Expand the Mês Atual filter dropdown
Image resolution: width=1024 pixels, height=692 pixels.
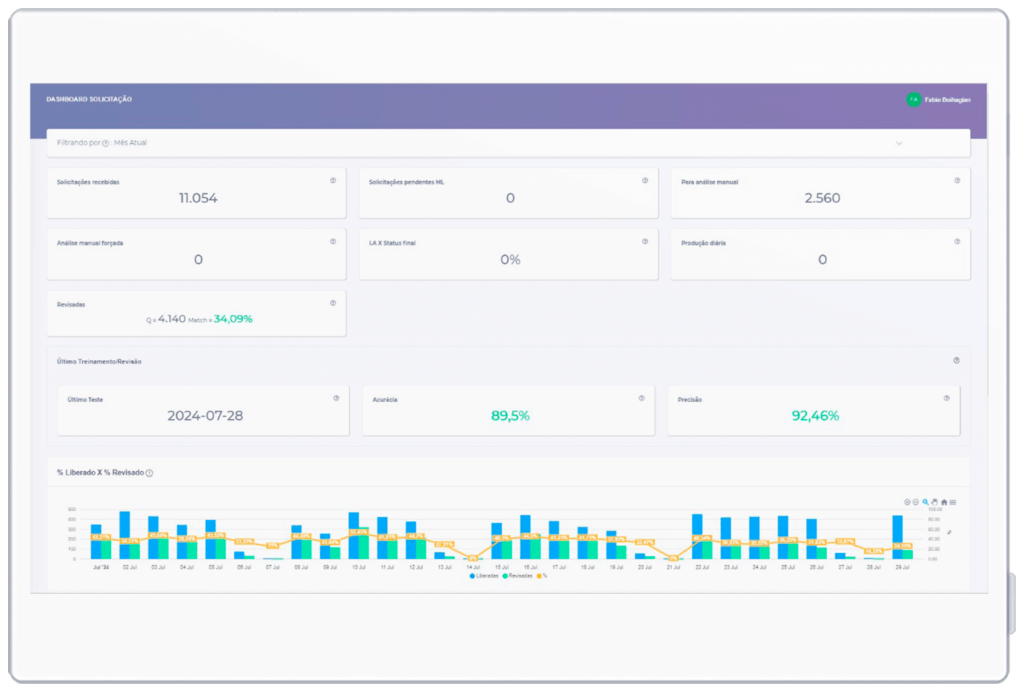[x=901, y=143]
